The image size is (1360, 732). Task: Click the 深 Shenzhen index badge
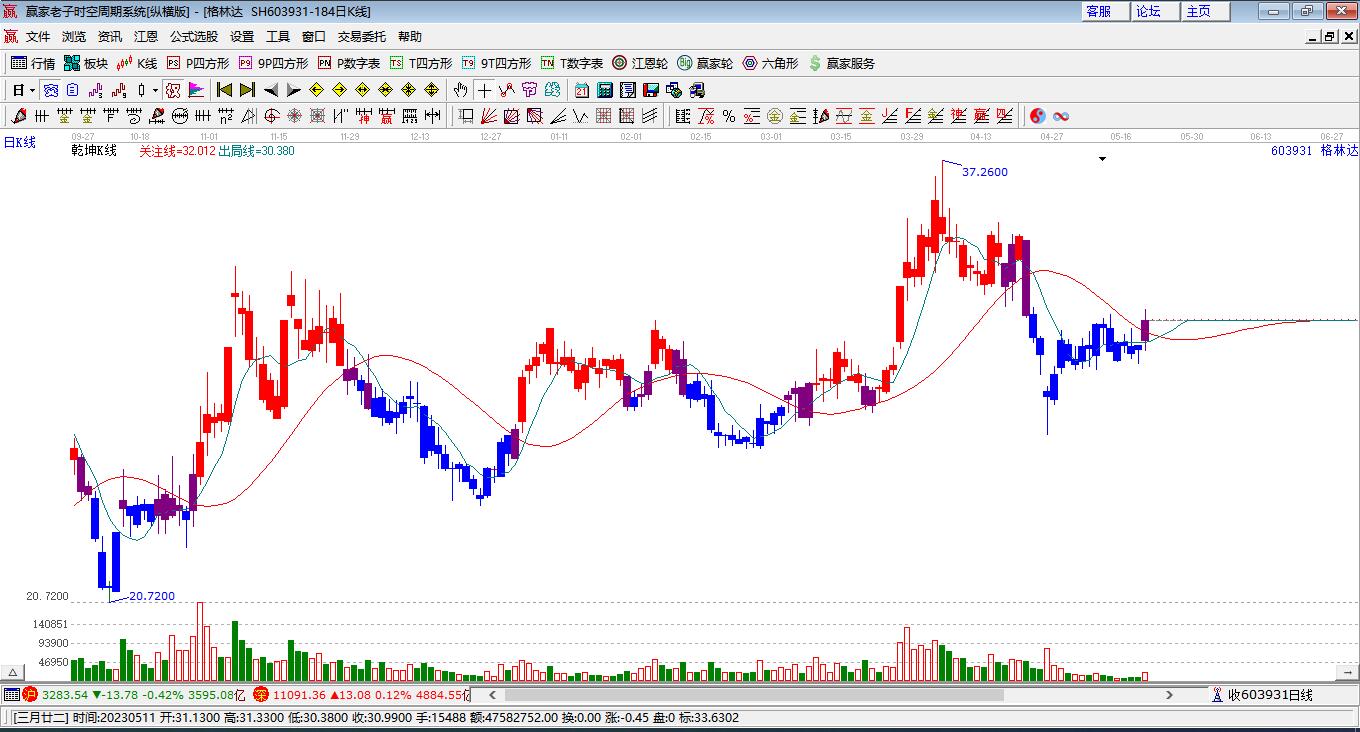point(260,694)
